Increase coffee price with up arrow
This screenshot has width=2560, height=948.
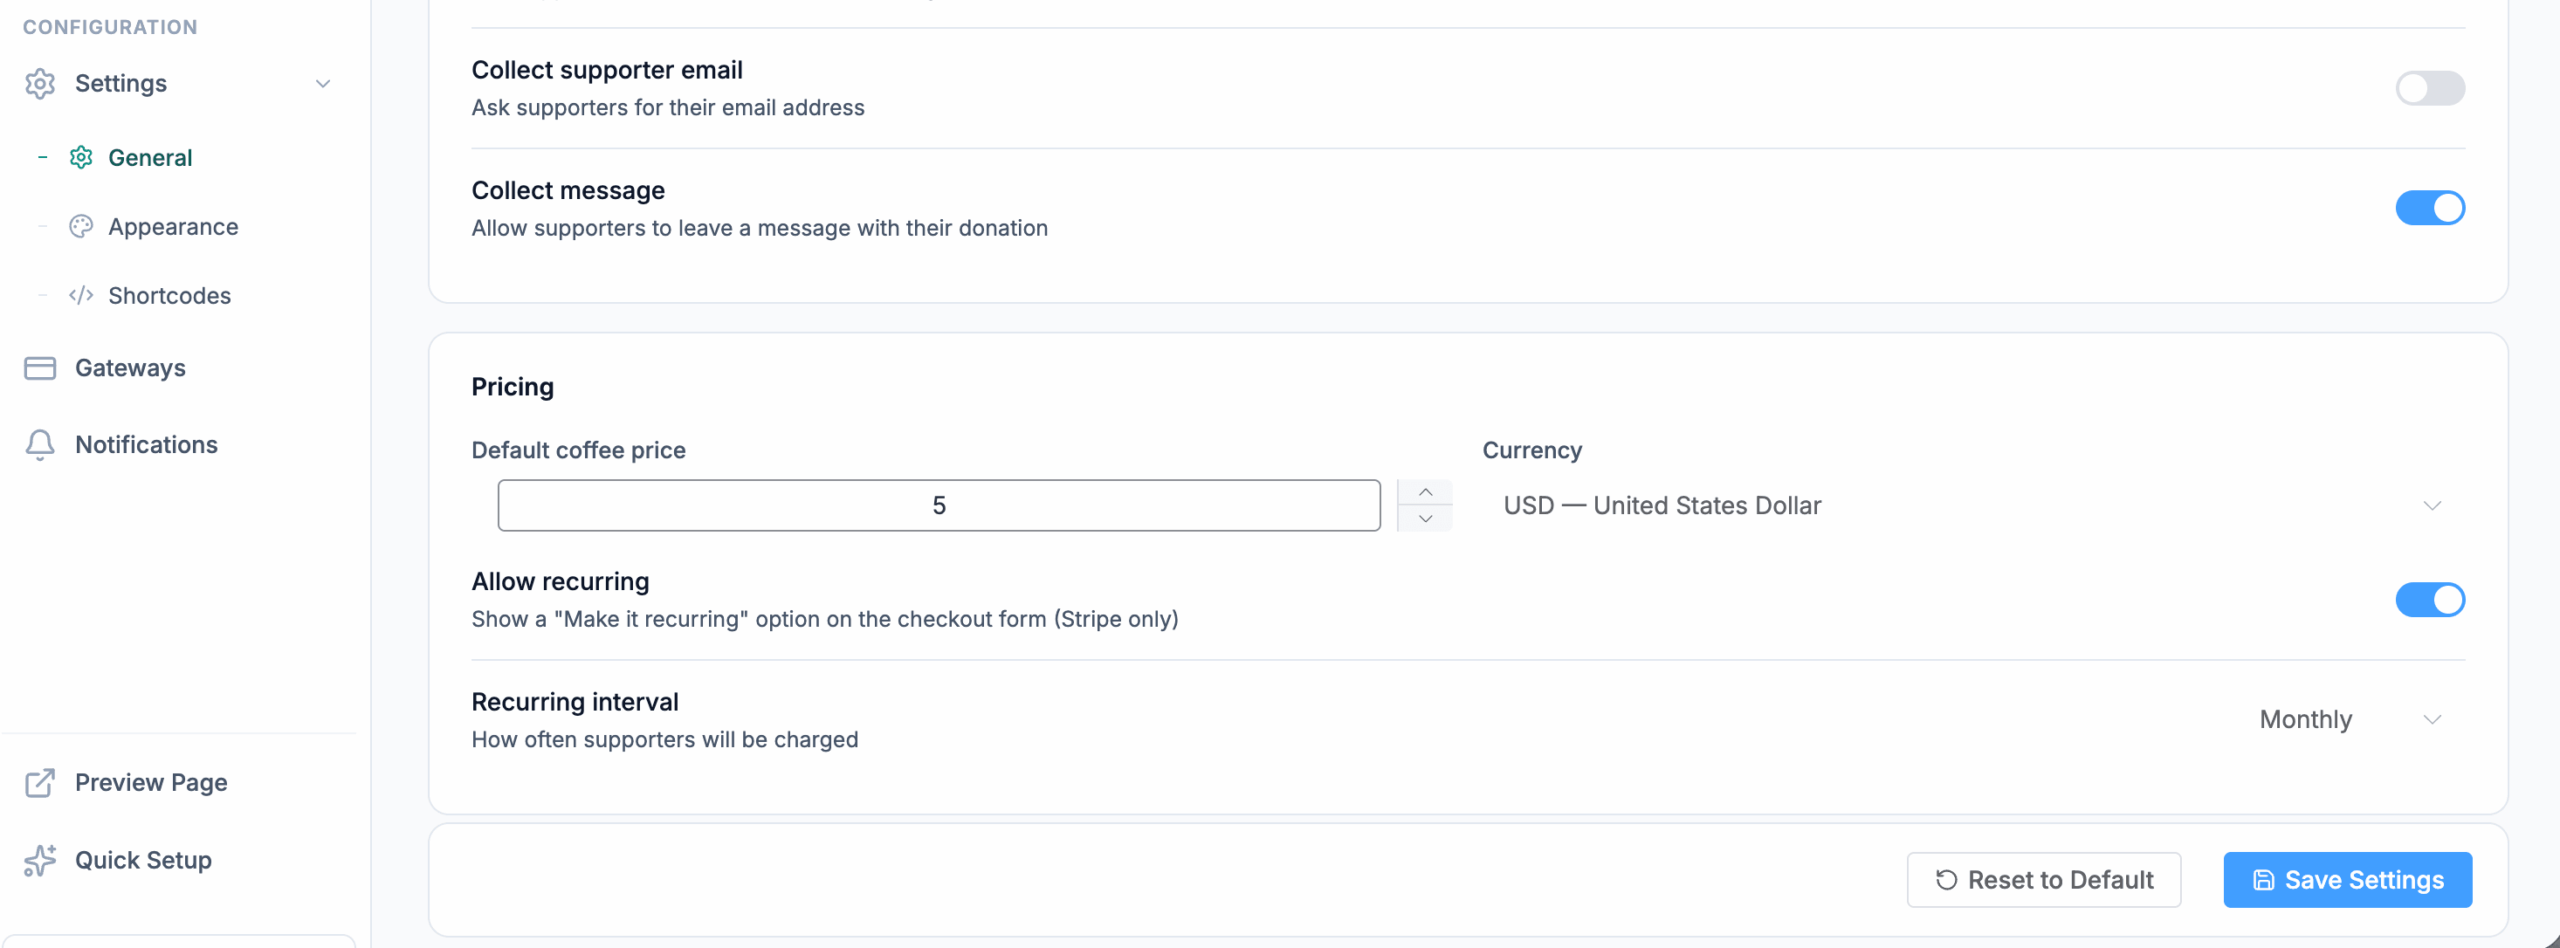click(x=1425, y=493)
